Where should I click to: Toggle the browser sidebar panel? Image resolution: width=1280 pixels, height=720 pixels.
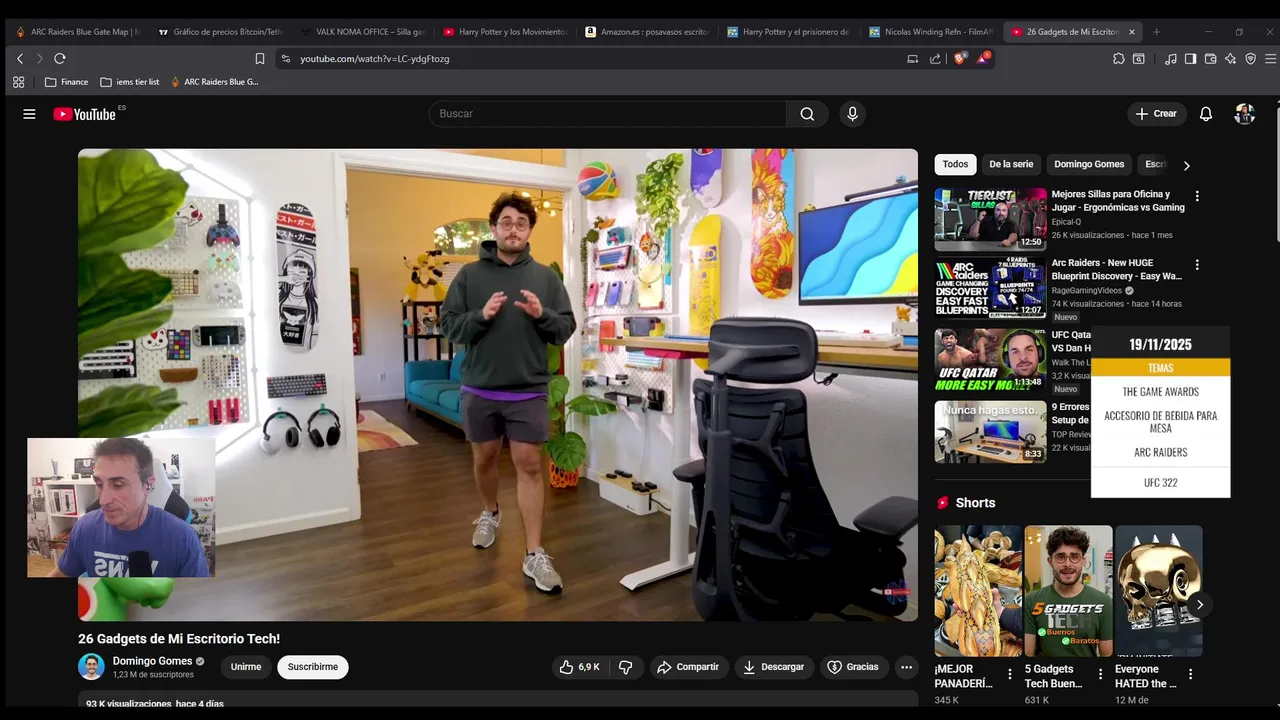(1190, 59)
